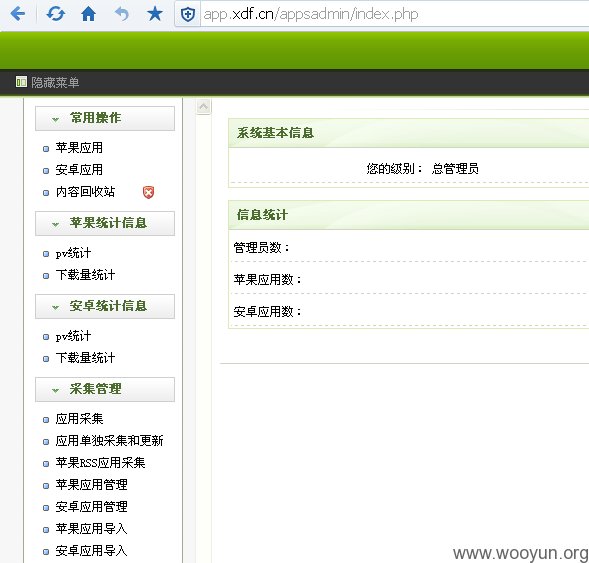589x563 pixels.
Task: Open 安卓应用 under 常用操作
Action: tap(79, 170)
